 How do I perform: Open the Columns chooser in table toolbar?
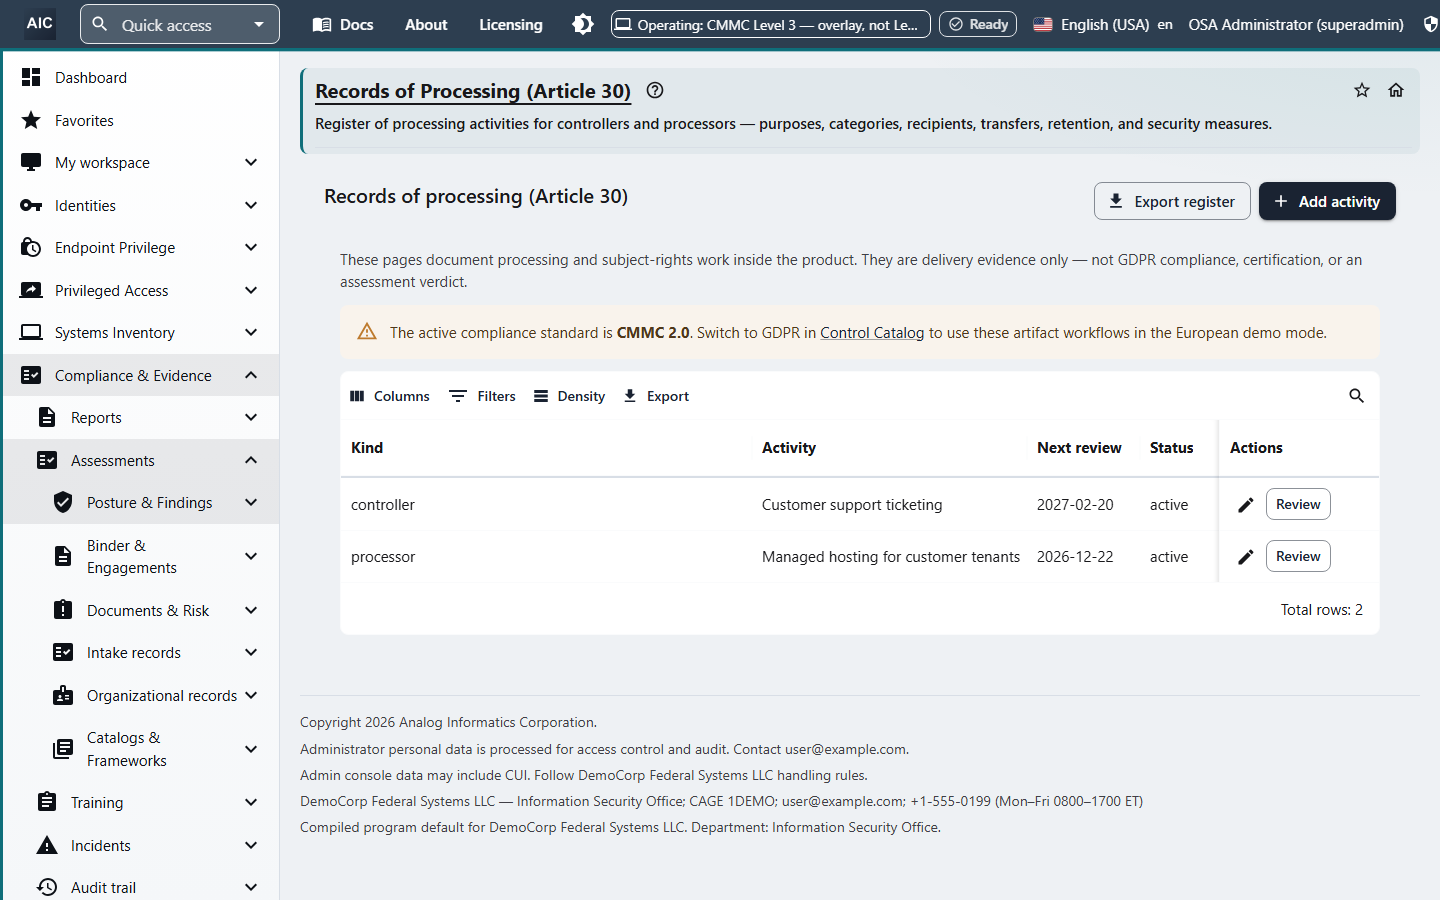click(x=390, y=396)
